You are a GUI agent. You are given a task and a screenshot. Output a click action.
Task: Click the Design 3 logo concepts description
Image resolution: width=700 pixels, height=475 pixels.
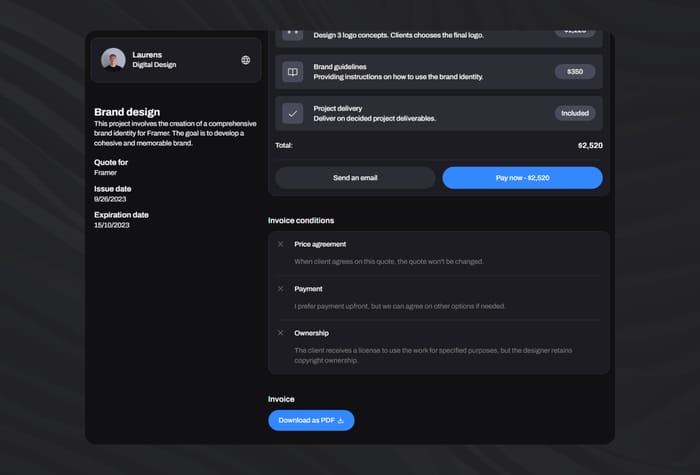[398, 35]
